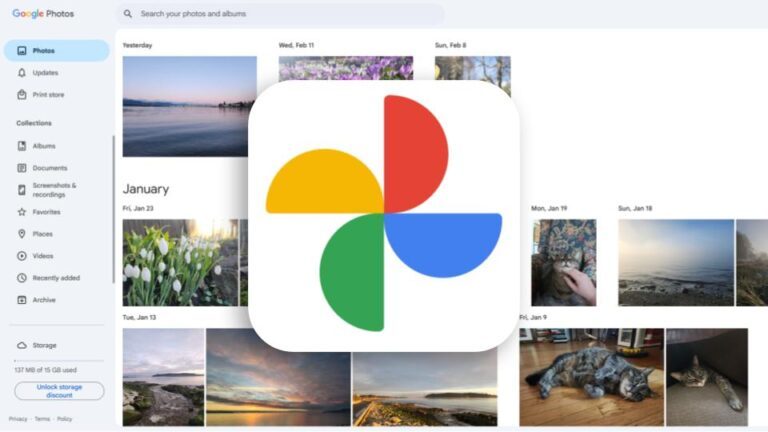The height and width of the screenshot is (432, 768).
Task: Show Recently added label
Action: 56,278
